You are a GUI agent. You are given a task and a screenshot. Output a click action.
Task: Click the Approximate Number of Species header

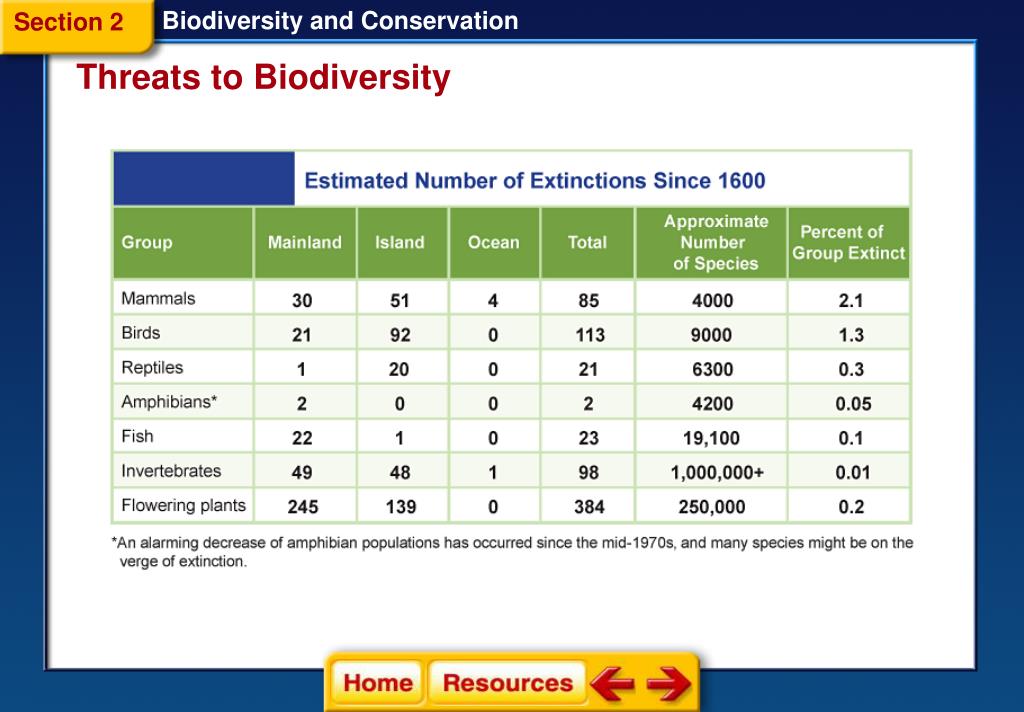pos(716,242)
